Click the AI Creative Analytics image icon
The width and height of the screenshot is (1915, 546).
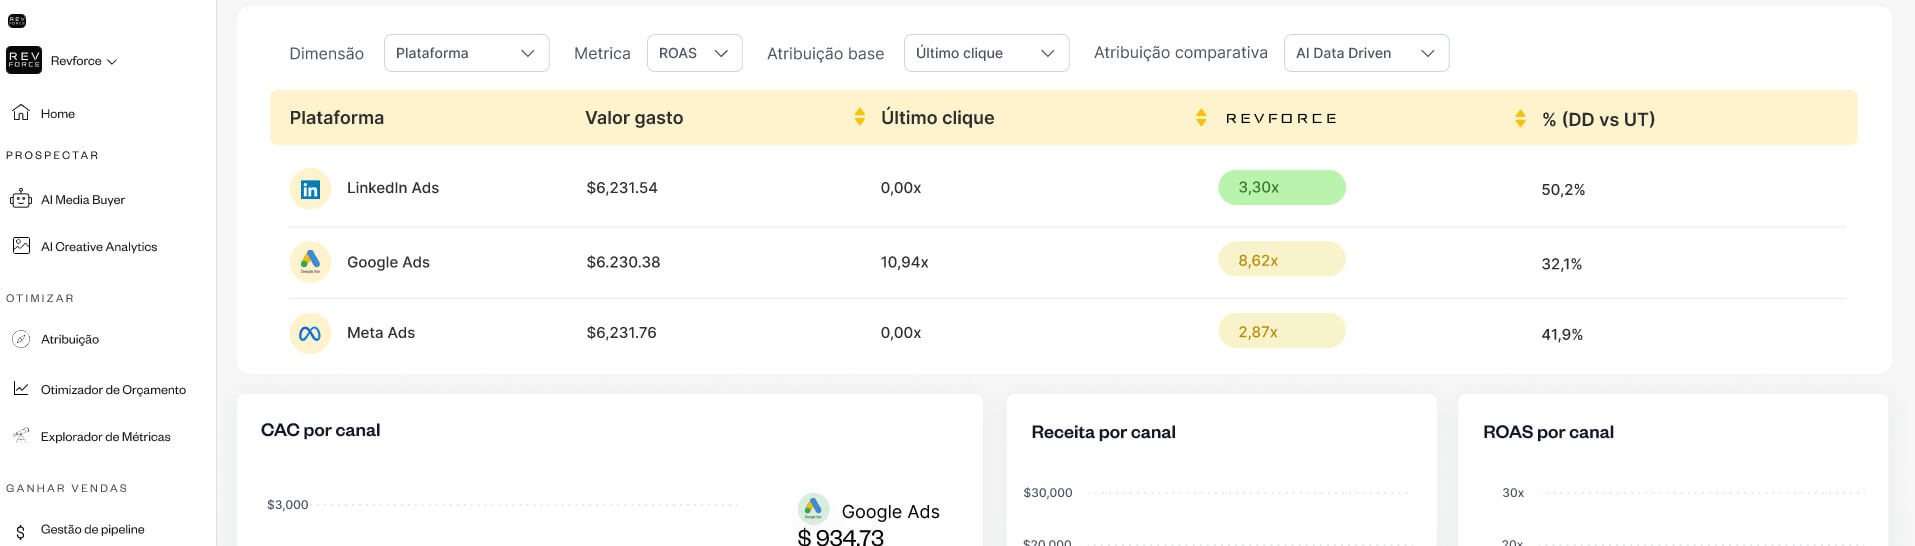coord(21,245)
